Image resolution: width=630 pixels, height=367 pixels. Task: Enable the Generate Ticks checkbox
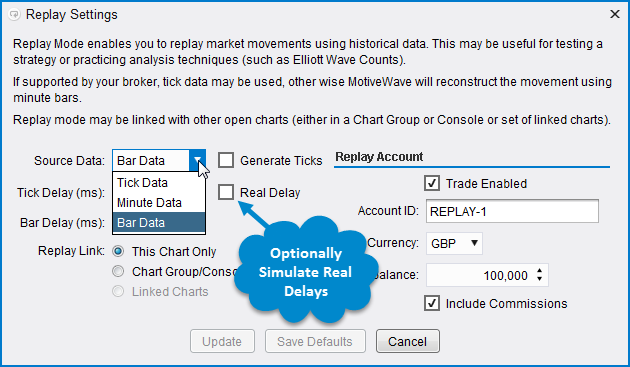[226, 160]
